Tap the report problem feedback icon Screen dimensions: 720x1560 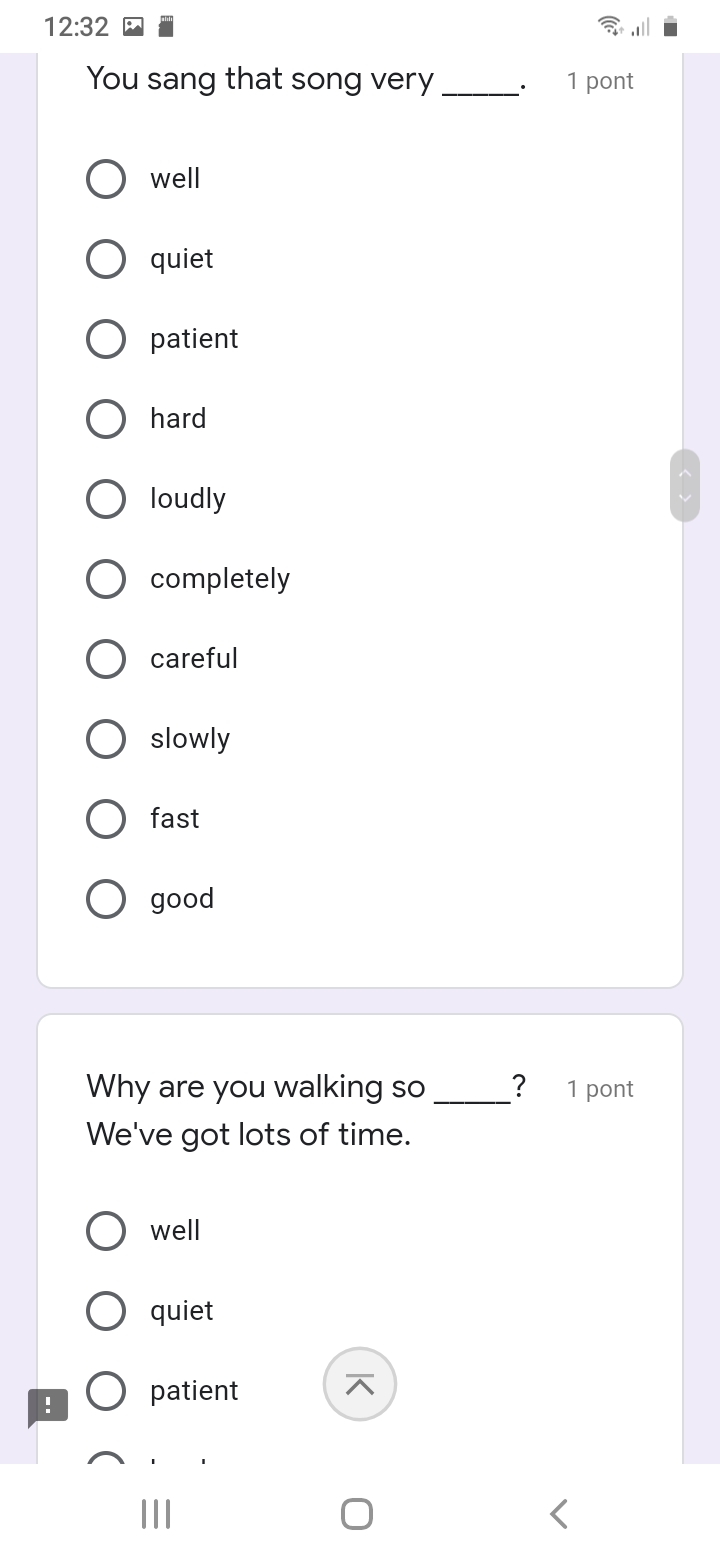tap(48, 1406)
